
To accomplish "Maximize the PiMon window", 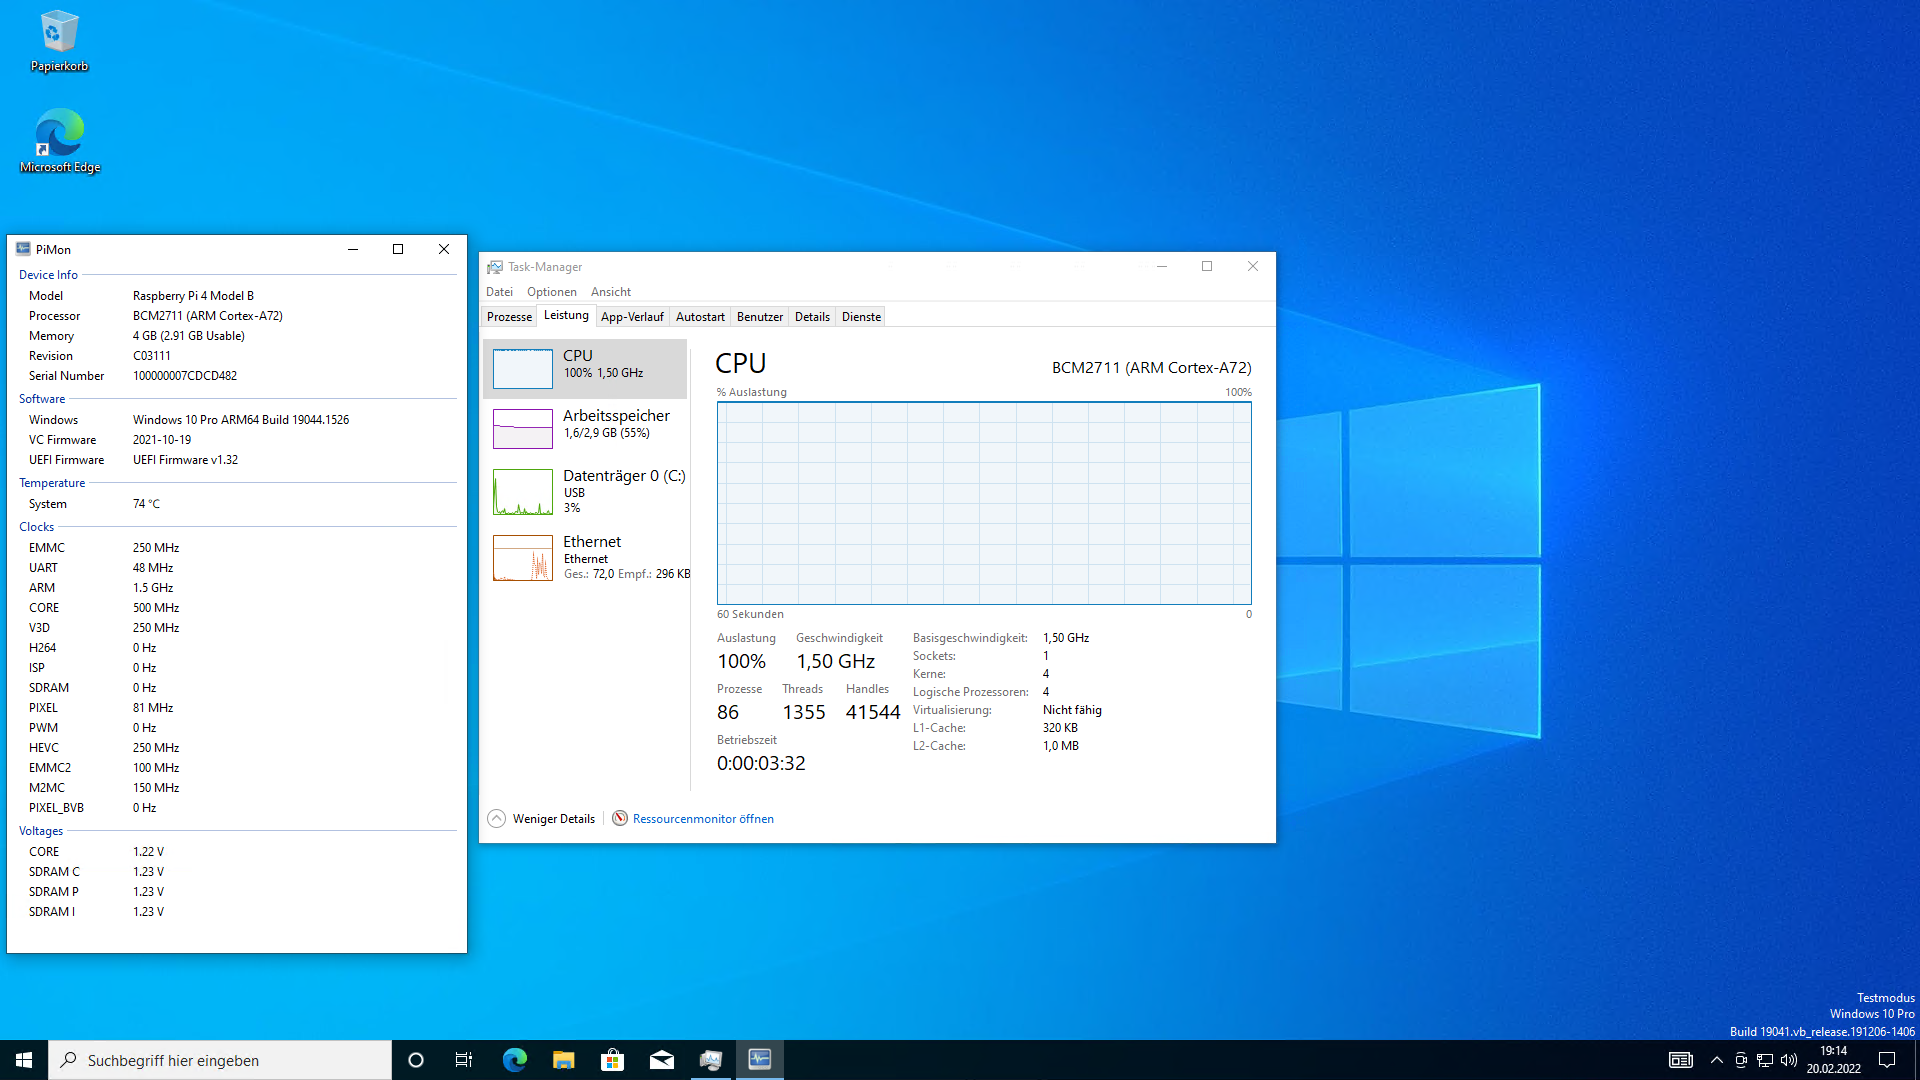I will coord(398,249).
